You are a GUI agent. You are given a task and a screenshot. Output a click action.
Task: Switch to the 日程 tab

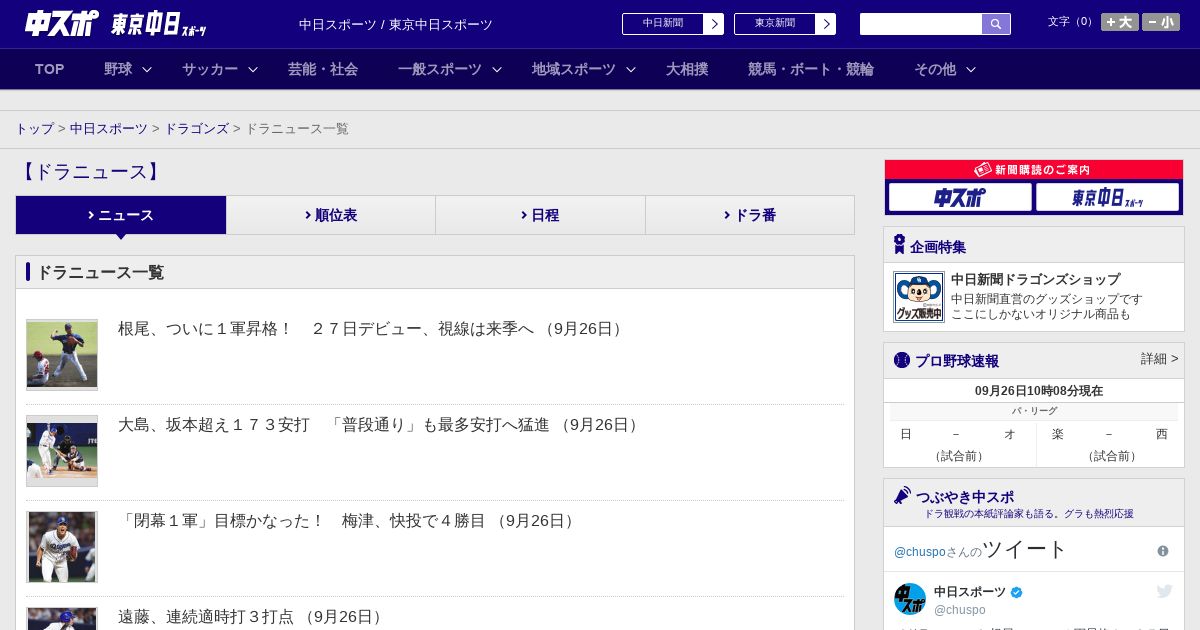tap(540, 215)
